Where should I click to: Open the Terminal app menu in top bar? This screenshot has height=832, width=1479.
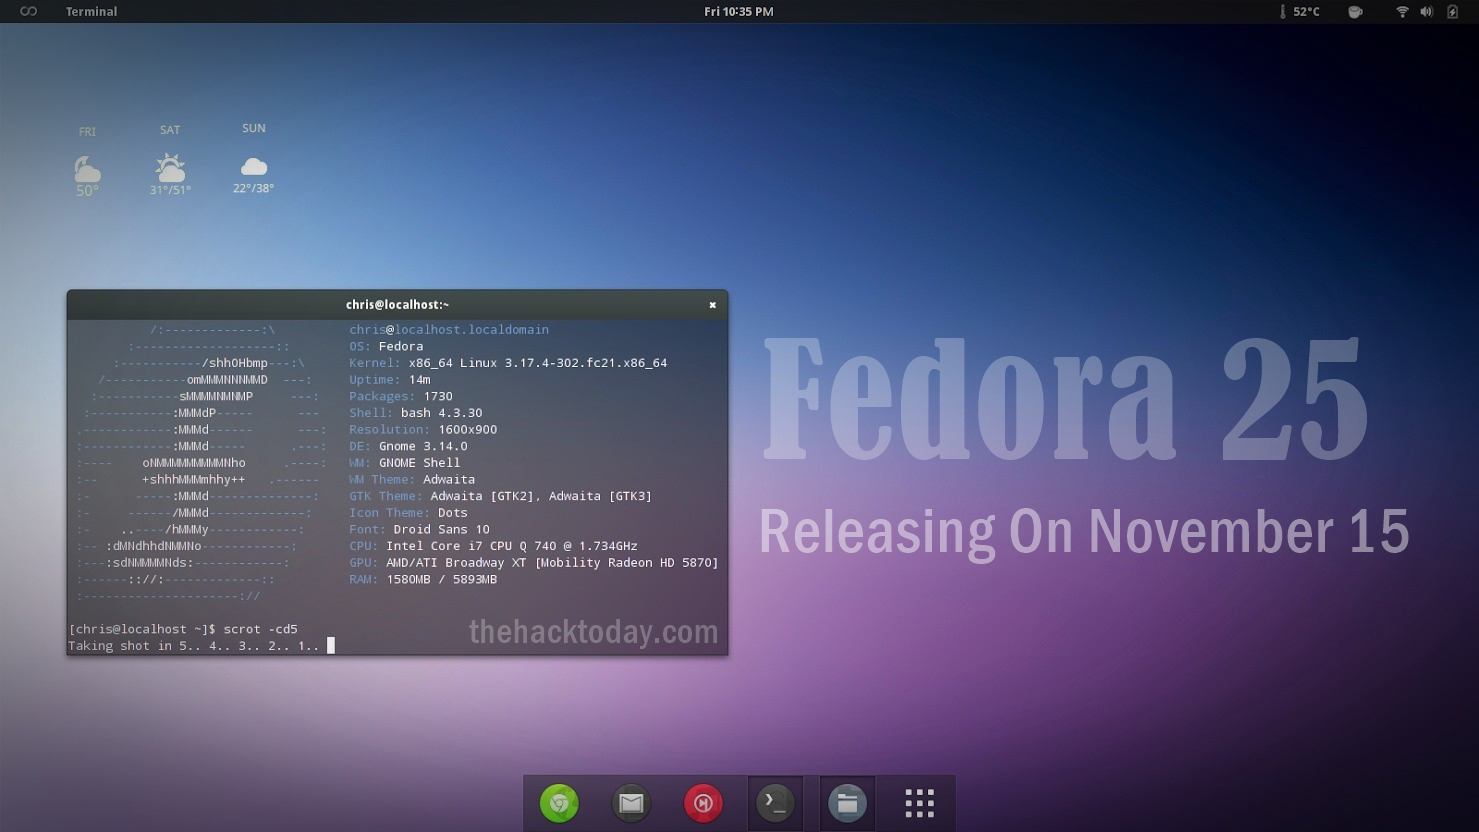tap(91, 11)
